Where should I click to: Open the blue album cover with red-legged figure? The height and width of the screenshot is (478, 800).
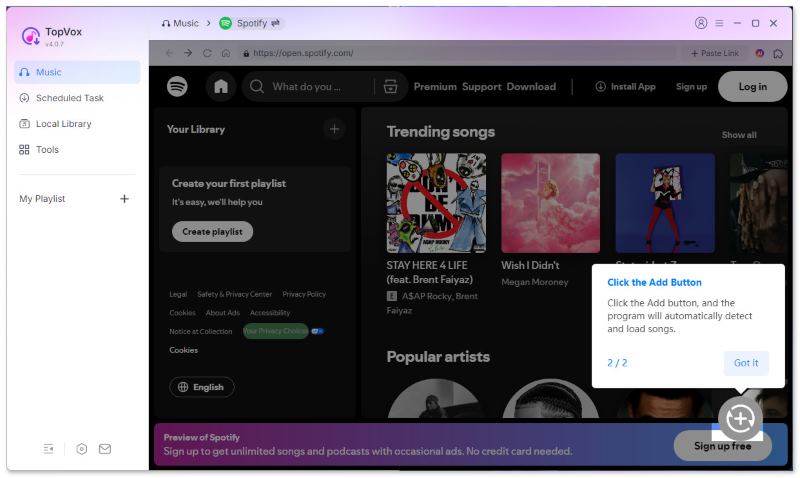coord(665,203)
